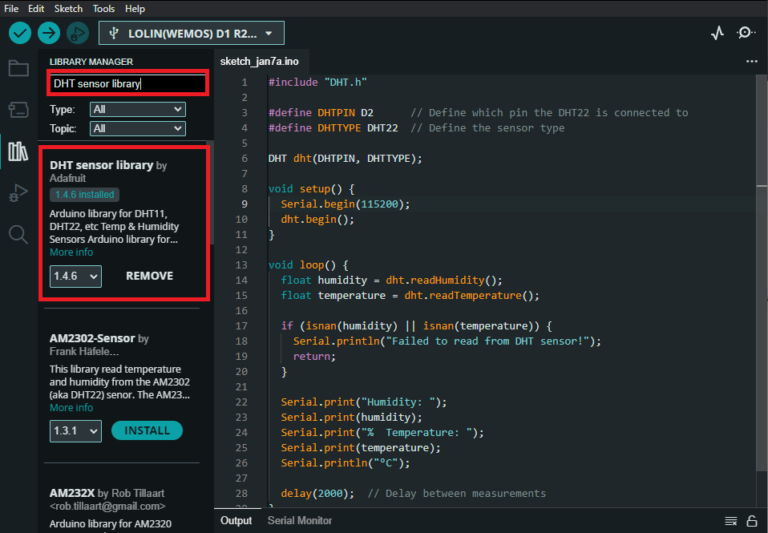Screen dimensions: 768x533
Task: Click the Verify checkmark button
Action: point(20,33)
